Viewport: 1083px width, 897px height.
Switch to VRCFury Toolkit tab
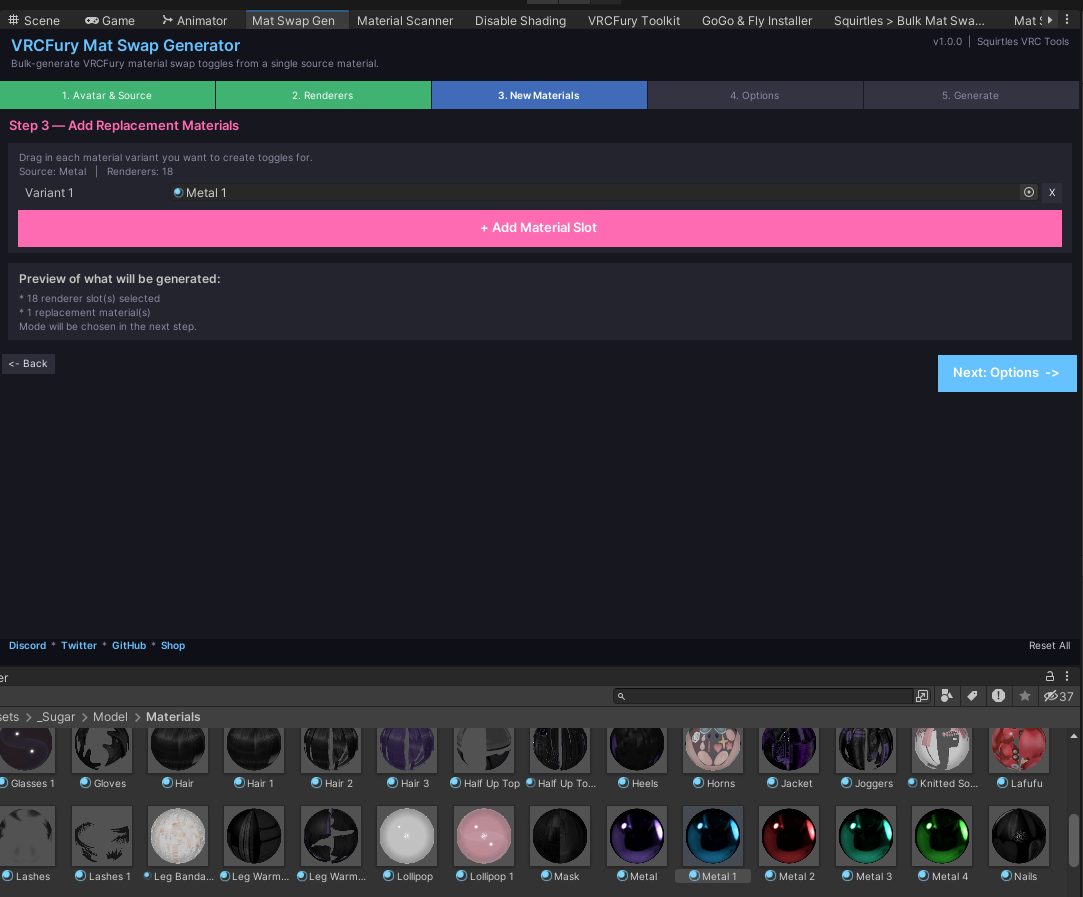point(633,21)
